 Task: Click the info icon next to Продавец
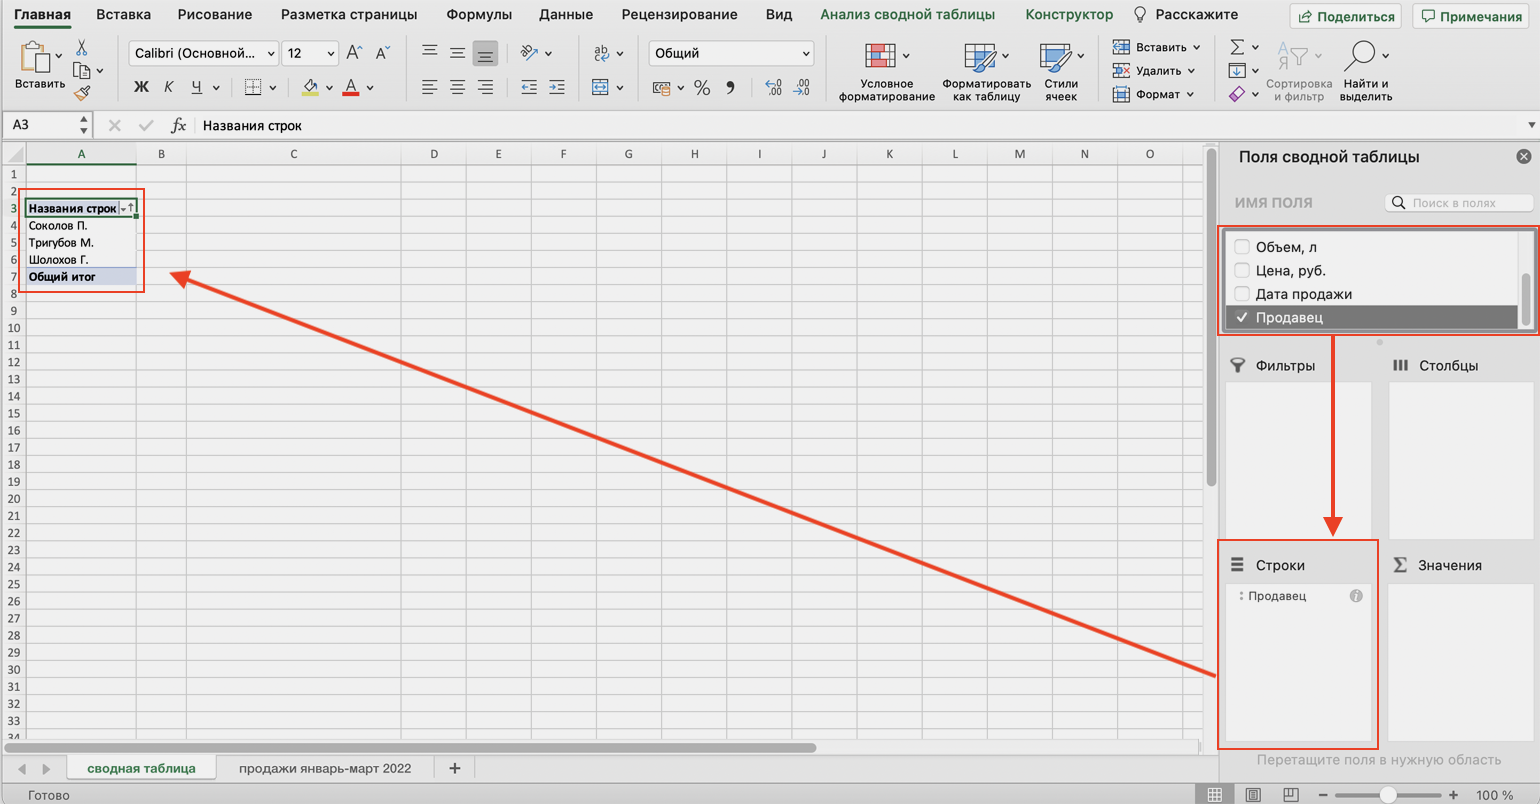tap(1356, 596)
